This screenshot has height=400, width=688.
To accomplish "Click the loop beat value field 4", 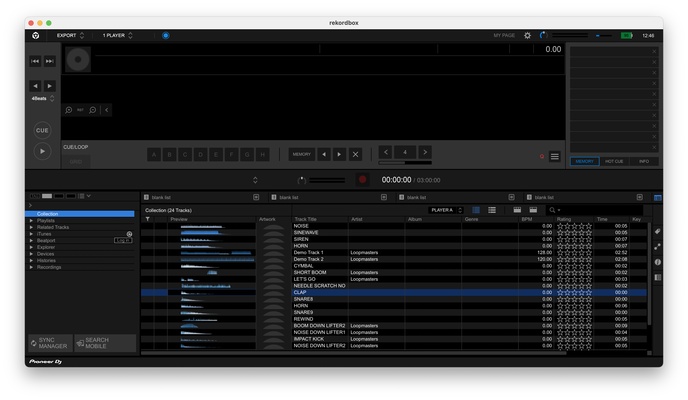I will coord(405,152).
